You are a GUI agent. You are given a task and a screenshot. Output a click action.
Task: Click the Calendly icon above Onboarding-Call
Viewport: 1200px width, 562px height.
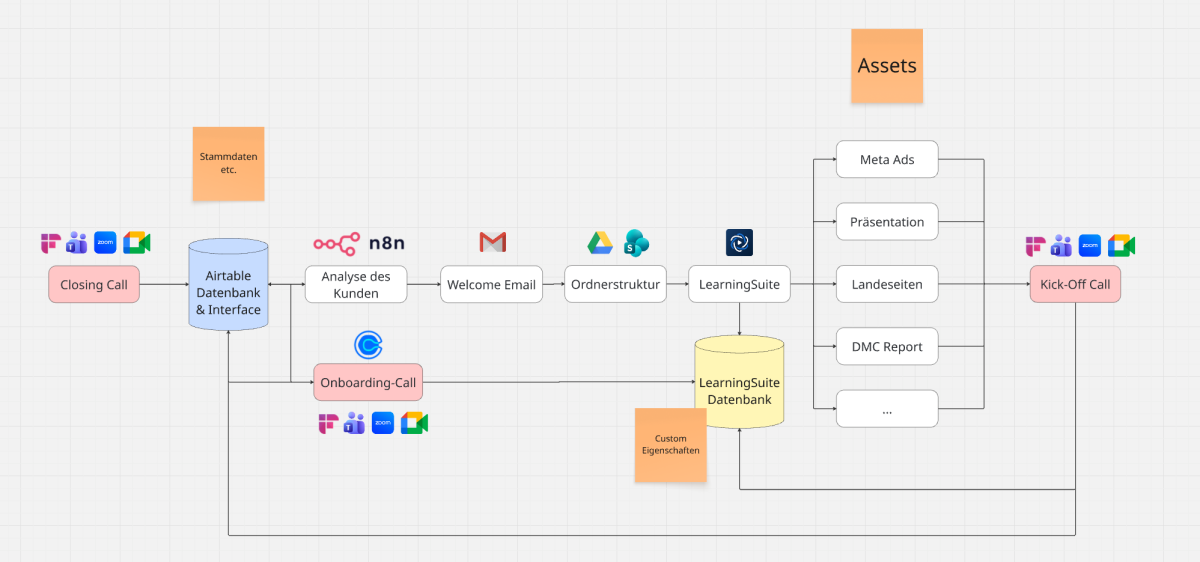(368, 345)
